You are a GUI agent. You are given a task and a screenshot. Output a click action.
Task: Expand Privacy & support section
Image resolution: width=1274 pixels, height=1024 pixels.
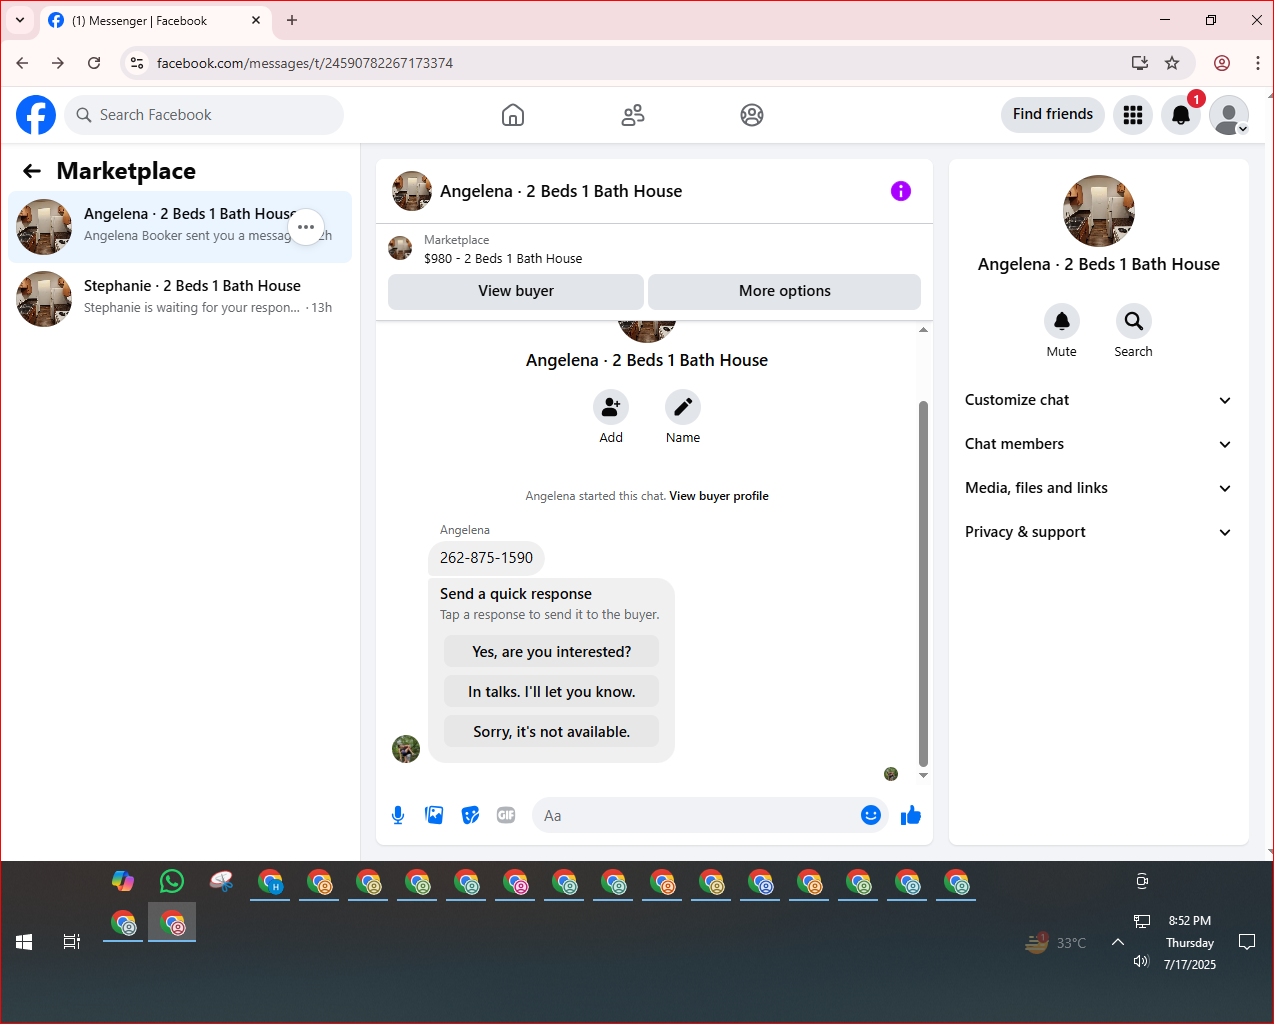(x=1099, y=532)
